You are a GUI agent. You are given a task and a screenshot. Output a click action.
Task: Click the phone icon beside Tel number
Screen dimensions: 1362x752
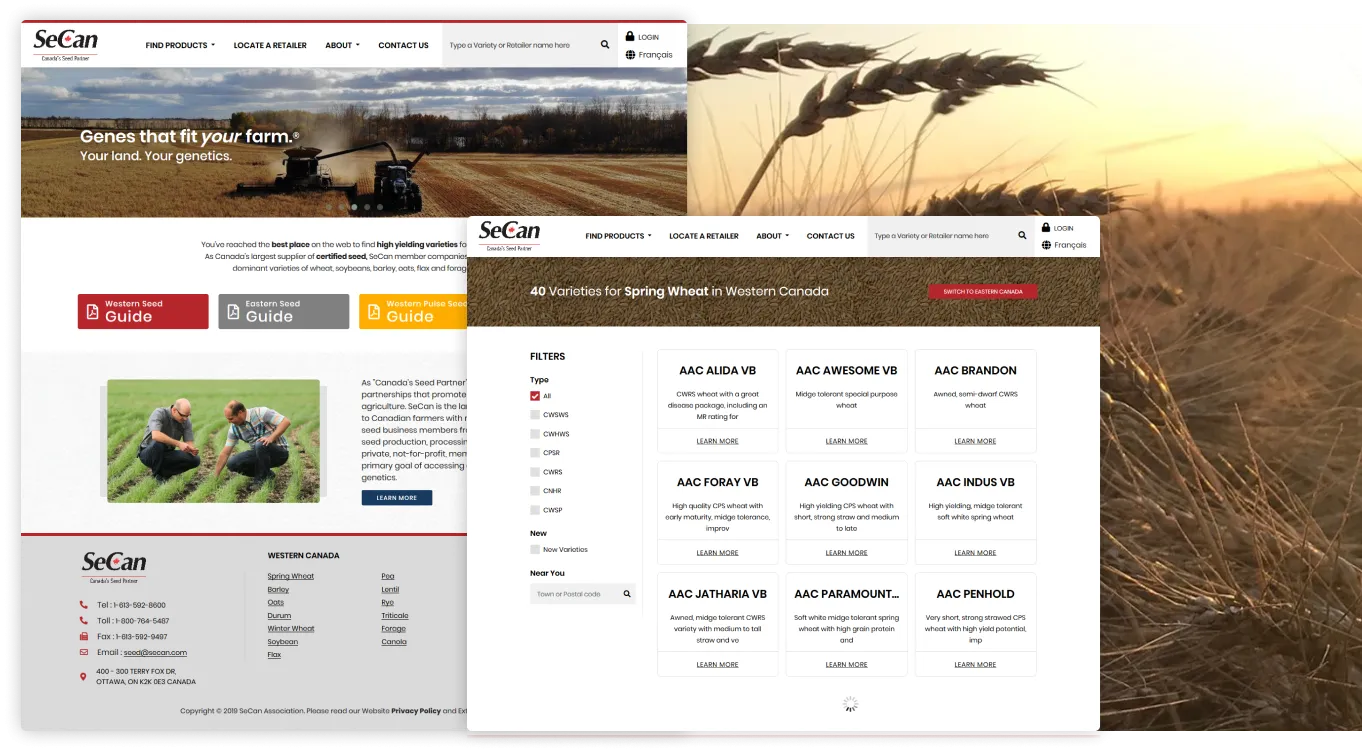pyautogui.click(x=83, y=605)
